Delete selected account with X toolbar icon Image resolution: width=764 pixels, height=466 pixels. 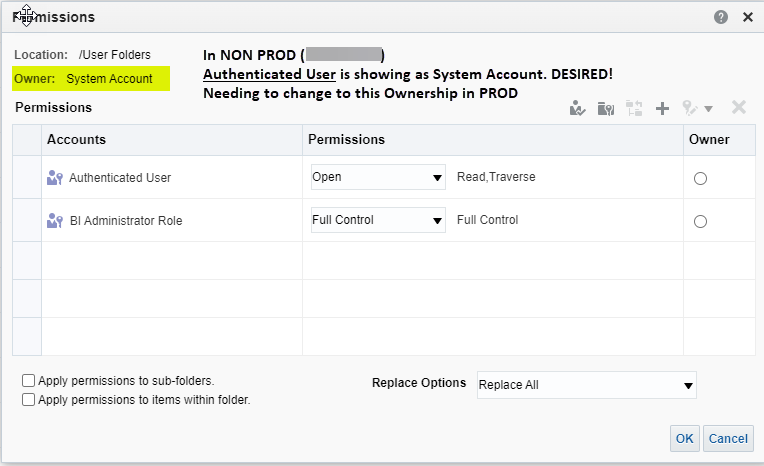coord(739,107)
